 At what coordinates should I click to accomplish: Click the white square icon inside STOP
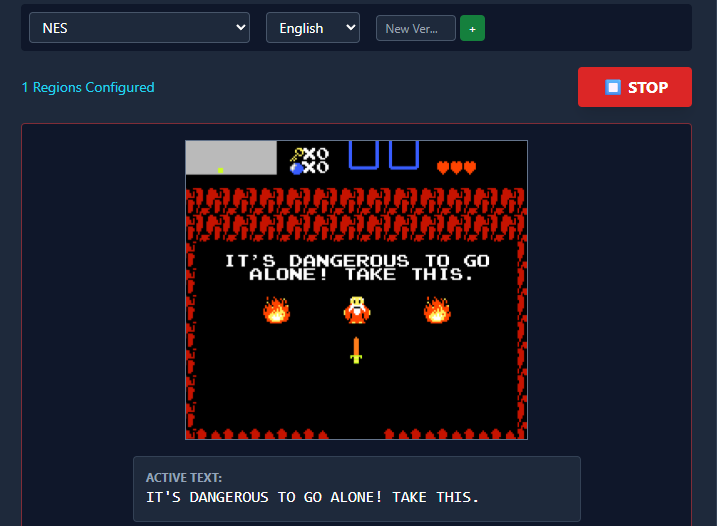[x=613, y=88]
